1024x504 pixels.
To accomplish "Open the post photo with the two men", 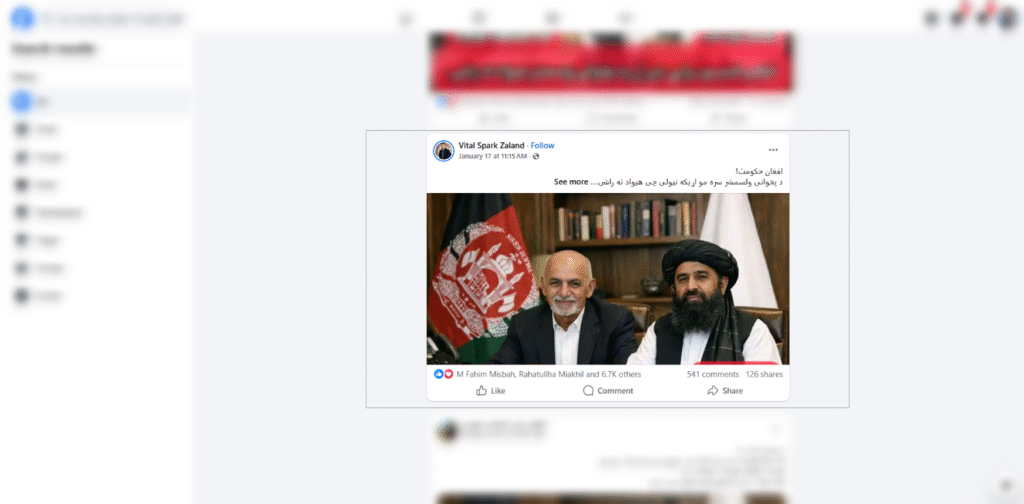I will pyautogui.click(x=608, y=279).
